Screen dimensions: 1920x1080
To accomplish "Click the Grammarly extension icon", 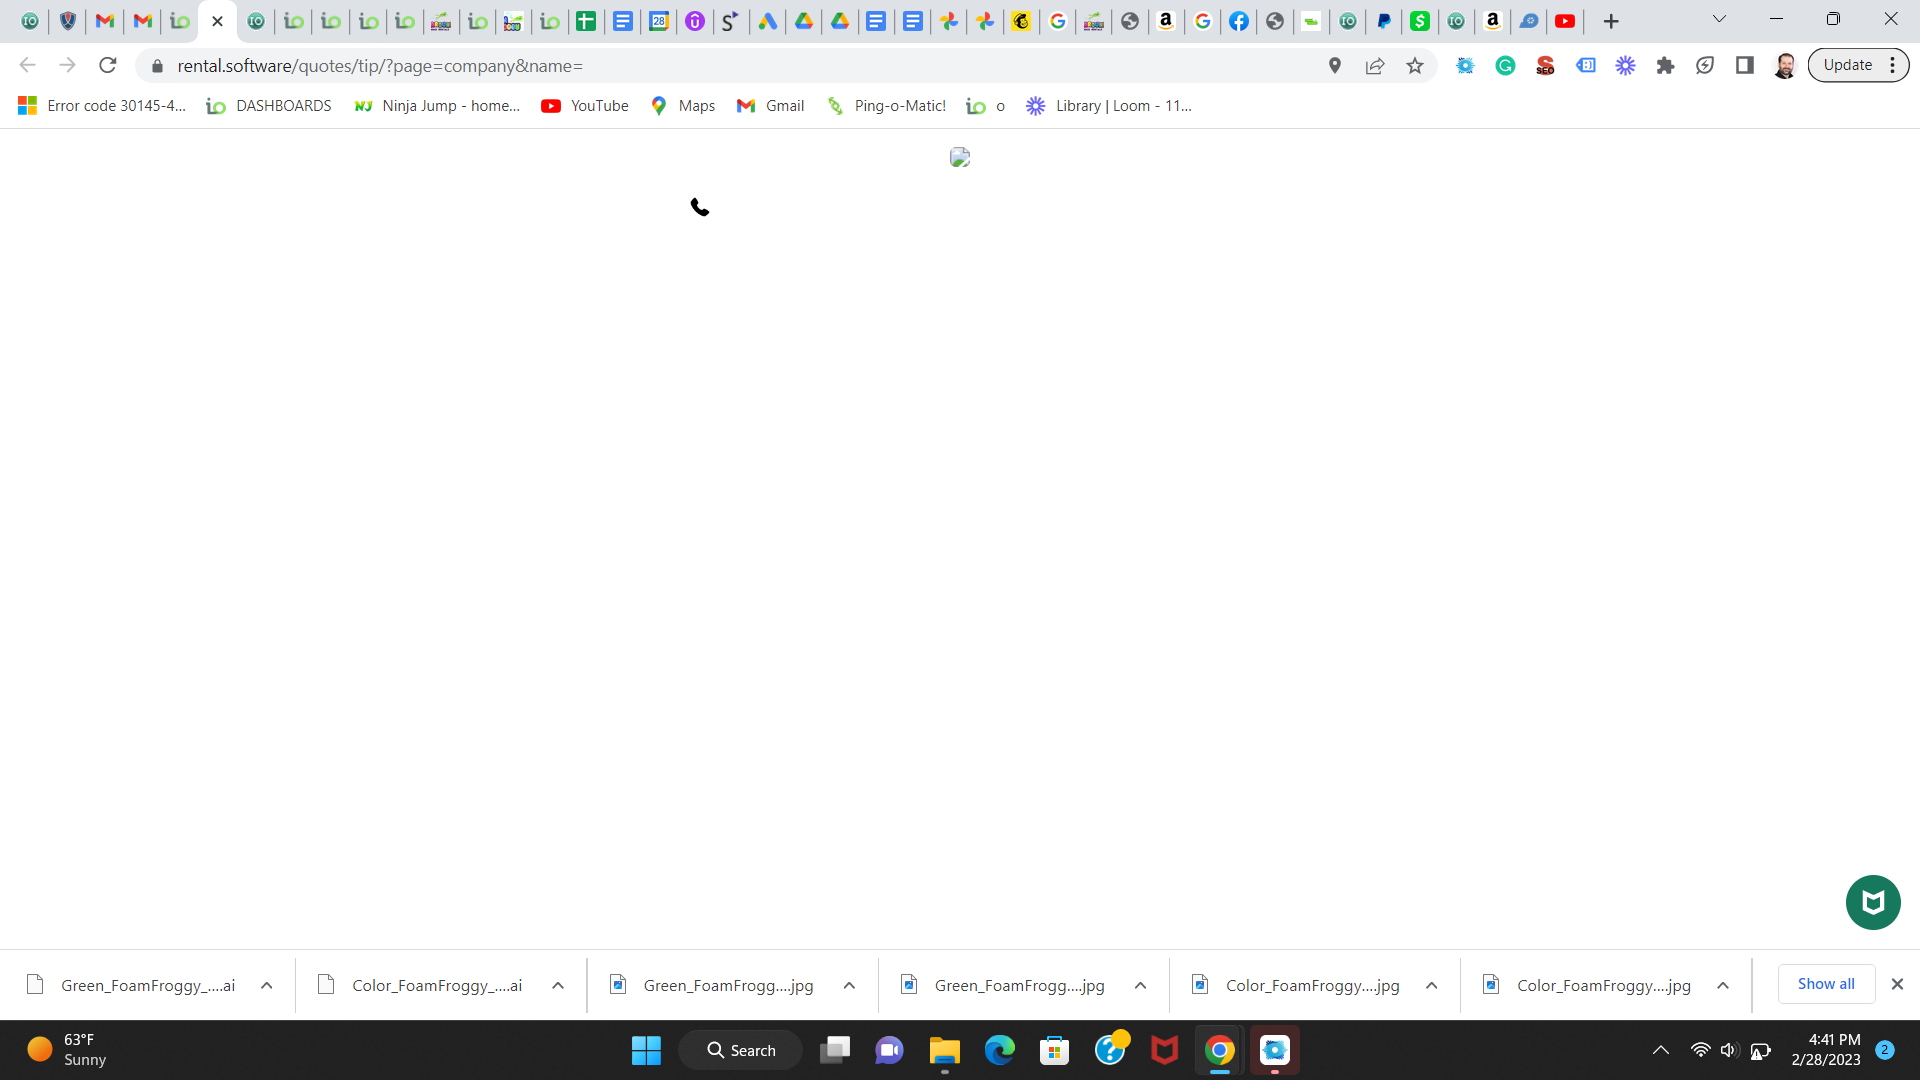I will tap(1505, 66).
